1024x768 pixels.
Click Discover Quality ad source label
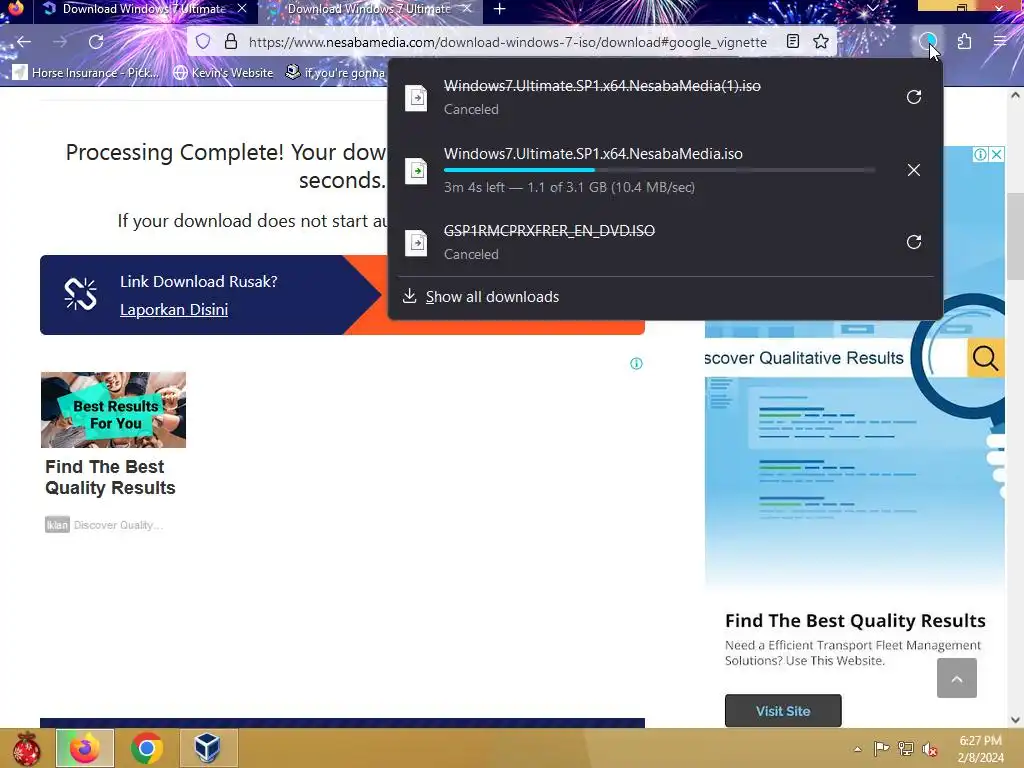(118, 525)
